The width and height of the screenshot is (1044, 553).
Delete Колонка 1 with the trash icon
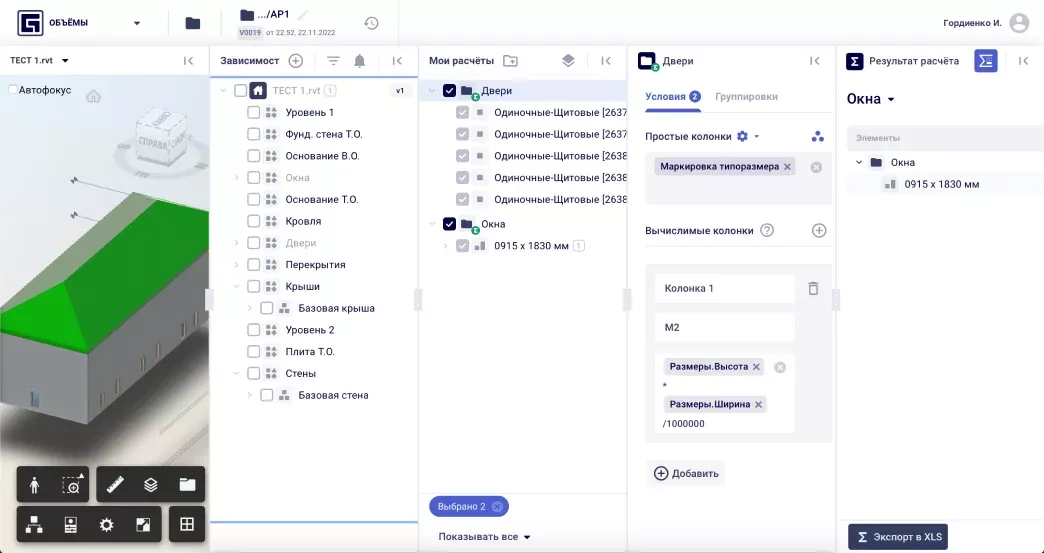[x=813, y=289]
